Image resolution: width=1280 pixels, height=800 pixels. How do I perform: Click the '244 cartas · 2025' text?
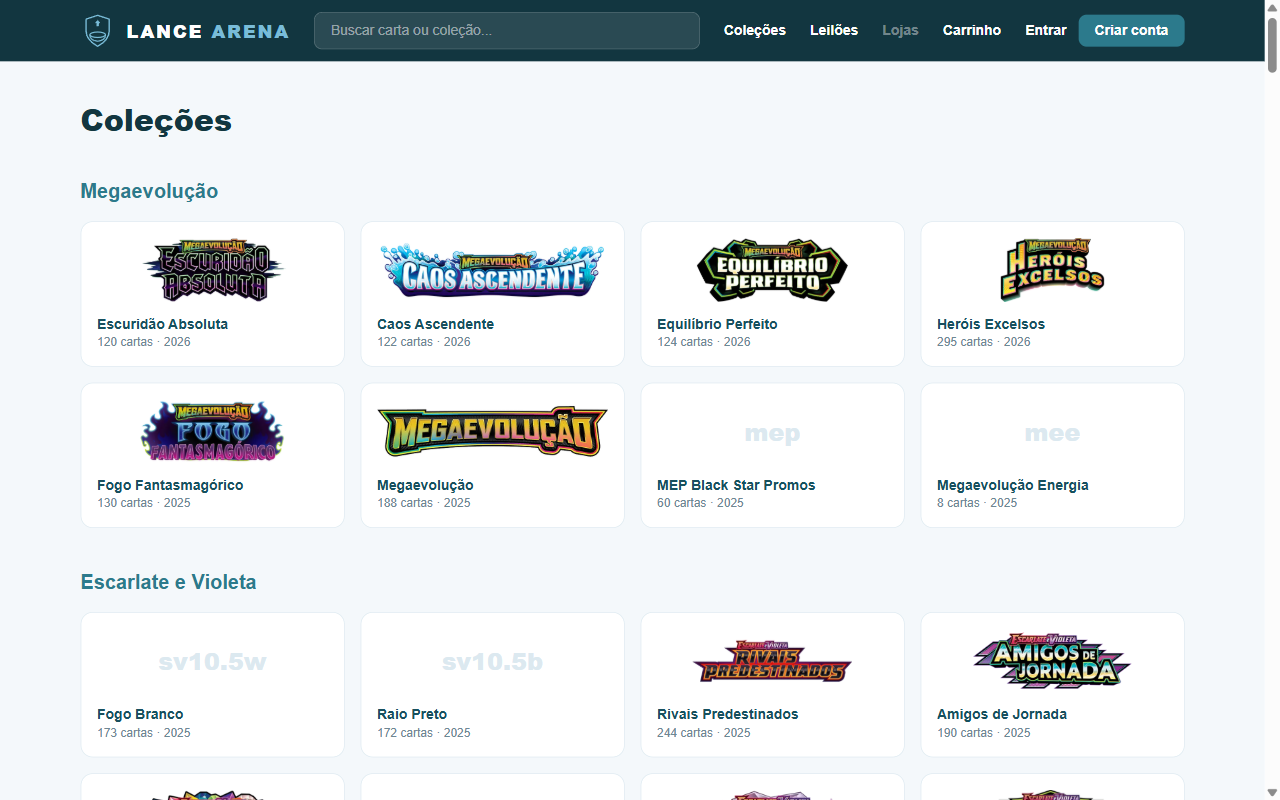[704, 733]
